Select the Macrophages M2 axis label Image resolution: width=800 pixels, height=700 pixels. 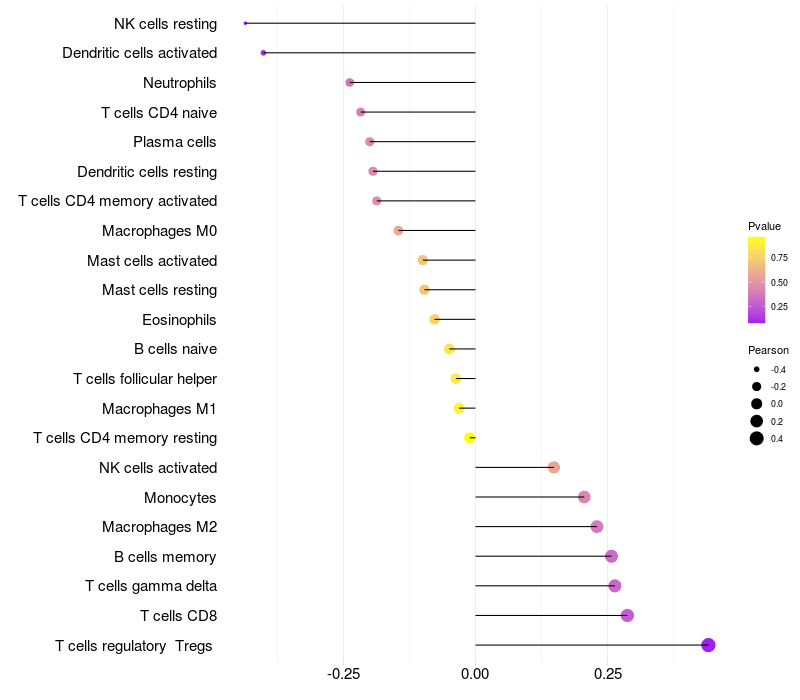click(159, 527)
